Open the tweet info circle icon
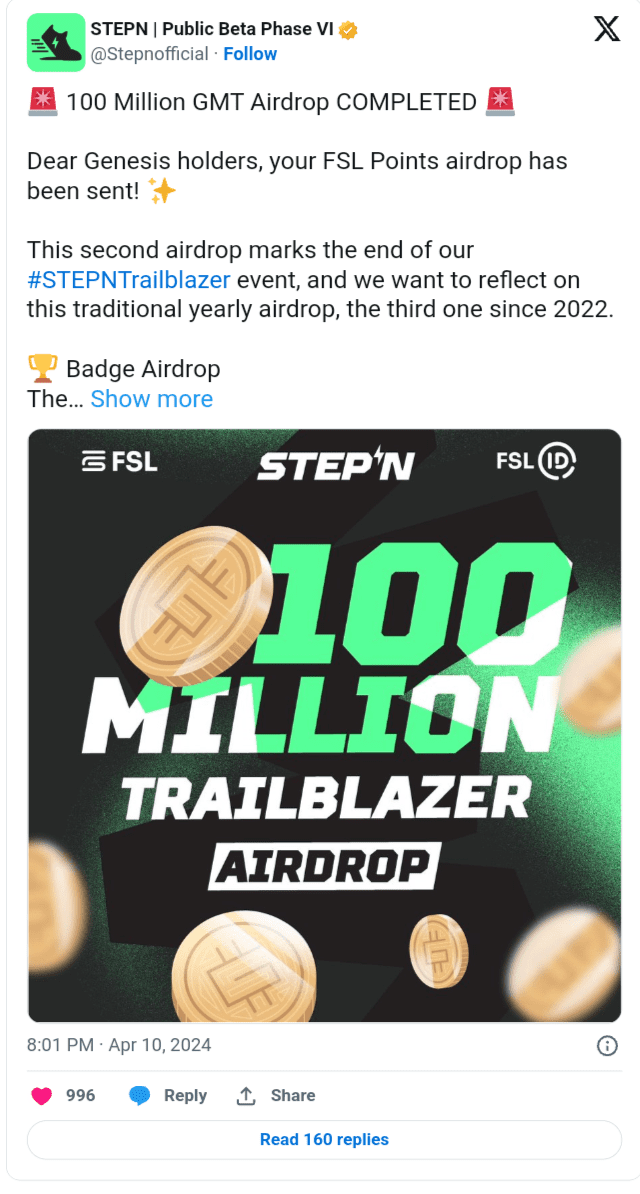Screen dimensions: 640x1194 pyautogui.click(x=606, y=1046)
